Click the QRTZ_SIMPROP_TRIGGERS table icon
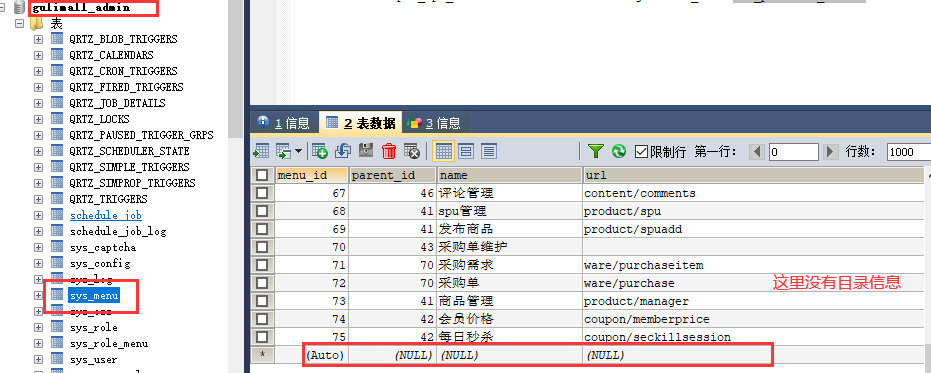This screenshot has width=931, height=373. coord(57,183)
